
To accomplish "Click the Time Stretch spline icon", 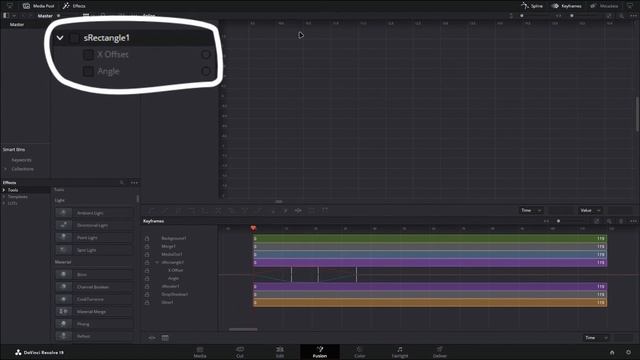I will click(x=298, y=211).
